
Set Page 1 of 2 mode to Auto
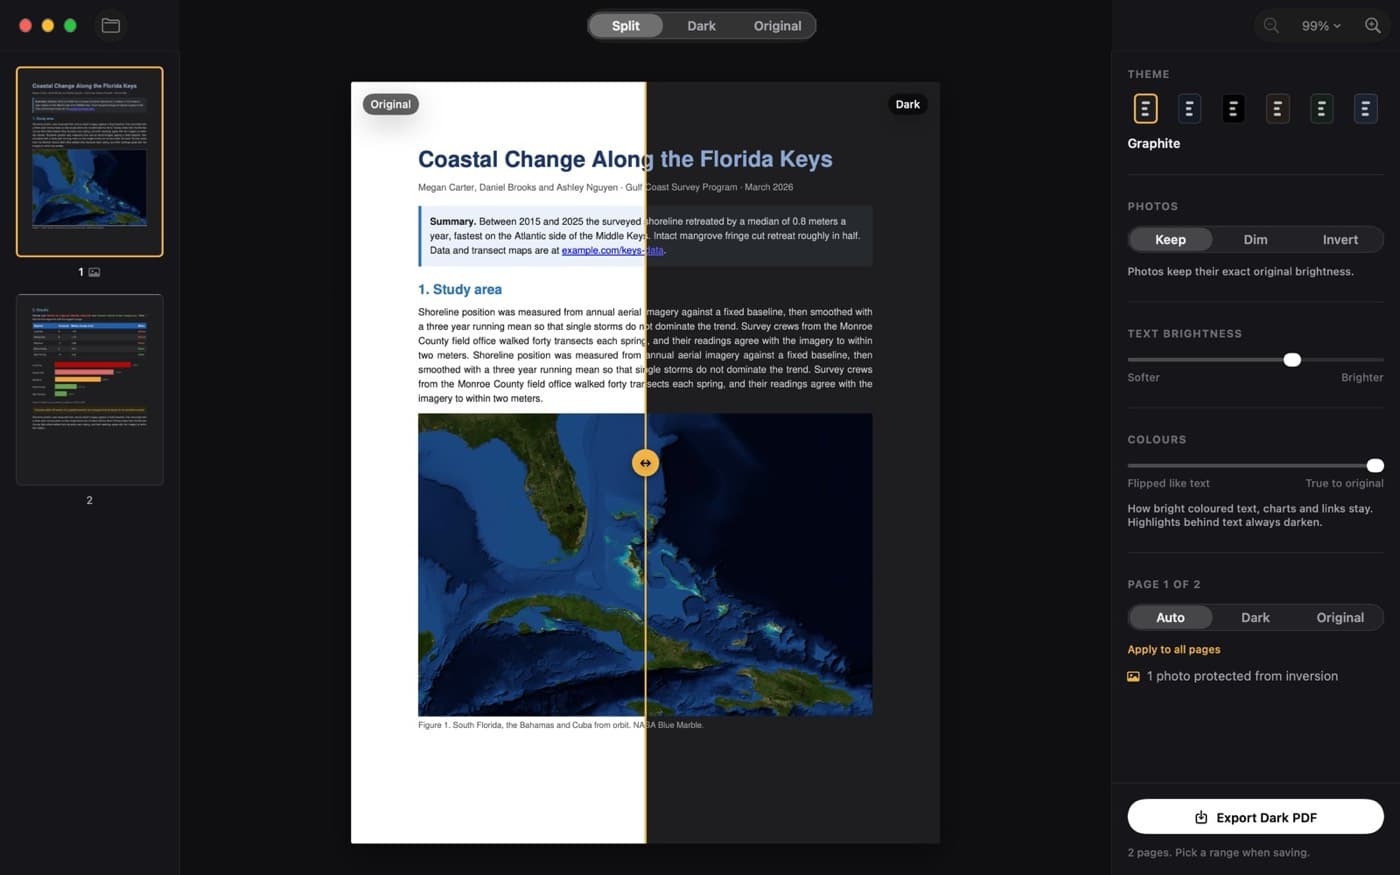coord(1170,617)
